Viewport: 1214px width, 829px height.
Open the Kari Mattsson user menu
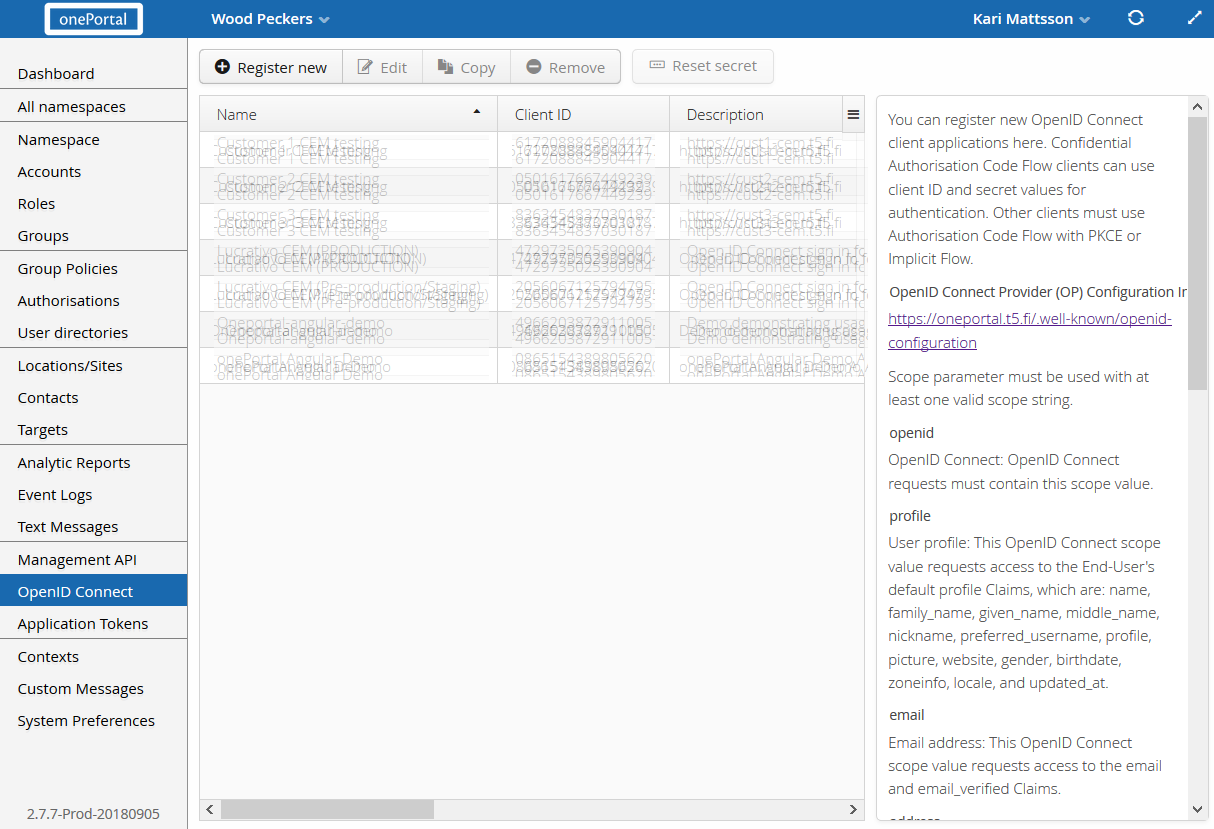[1031, 19]
